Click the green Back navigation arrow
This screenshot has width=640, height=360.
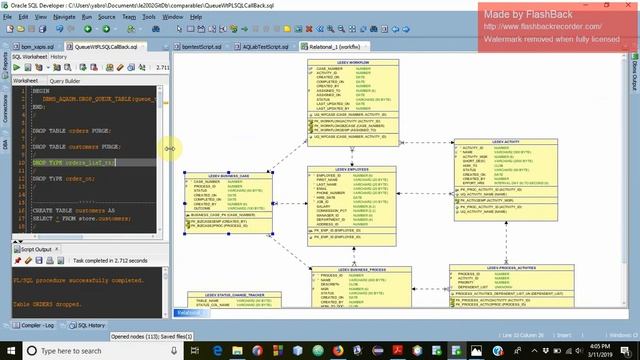click(87, 29)
